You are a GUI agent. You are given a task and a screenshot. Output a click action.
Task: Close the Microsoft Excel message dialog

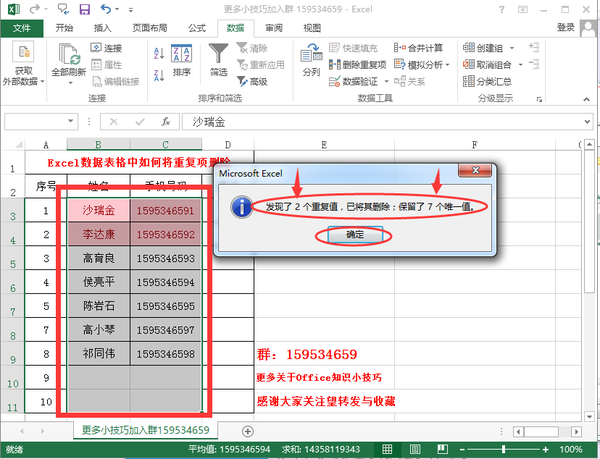475,171
